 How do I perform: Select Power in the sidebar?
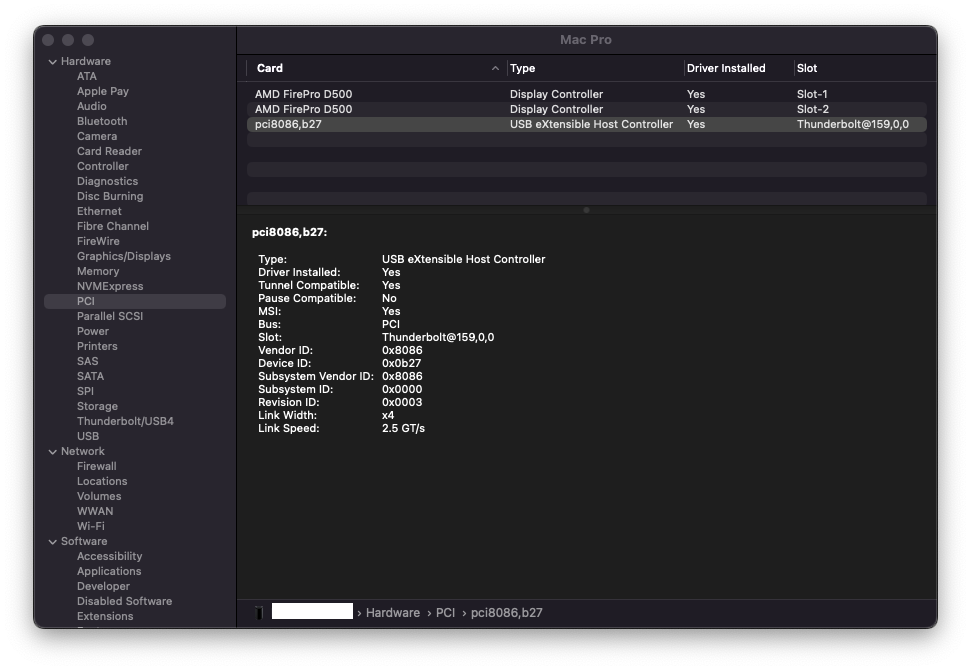point(92,331)
